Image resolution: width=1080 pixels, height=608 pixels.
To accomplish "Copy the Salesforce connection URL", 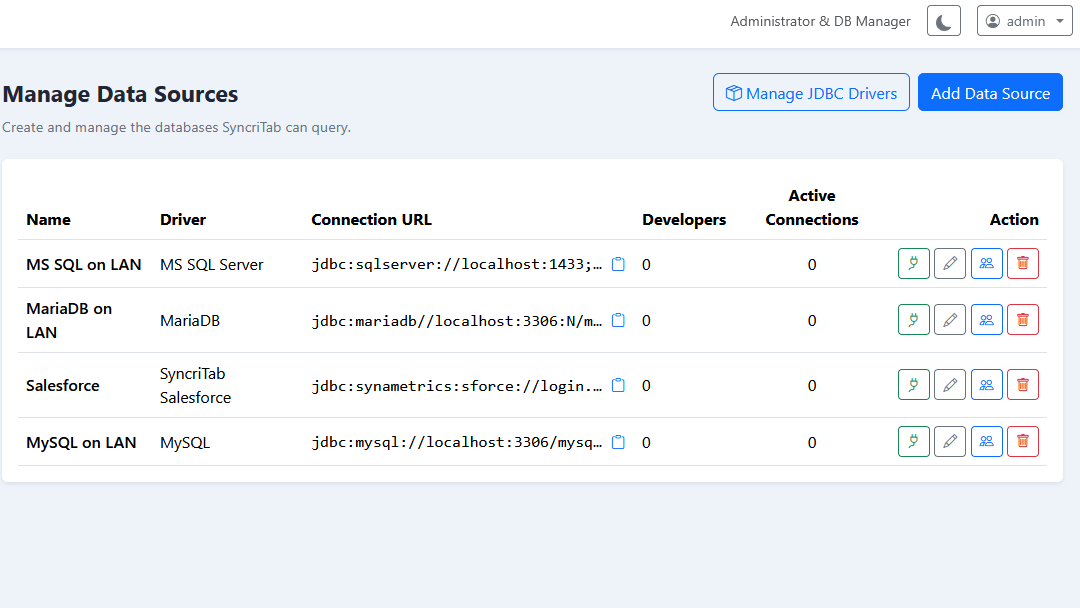I will pyautogui.click(x=619, y=386).
